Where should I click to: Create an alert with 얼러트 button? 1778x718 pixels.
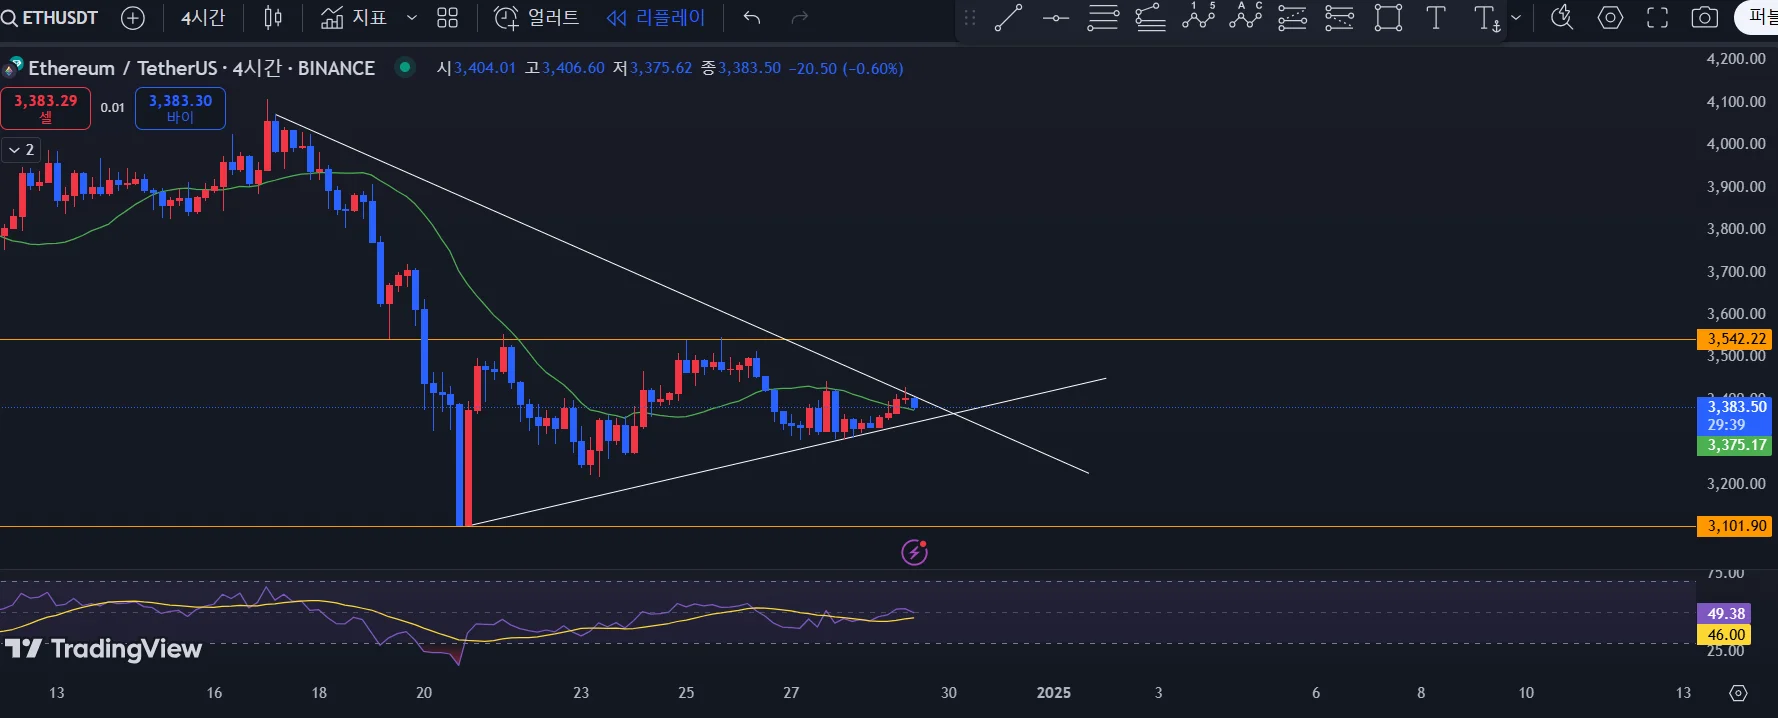tap(537, 18)
